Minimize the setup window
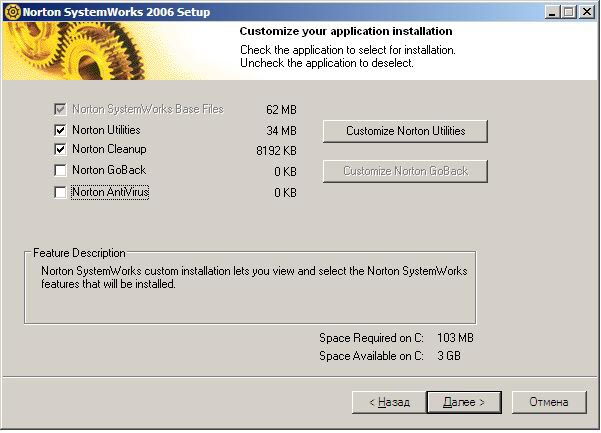Screen dimensions: 601x433 tap(552, 12)
